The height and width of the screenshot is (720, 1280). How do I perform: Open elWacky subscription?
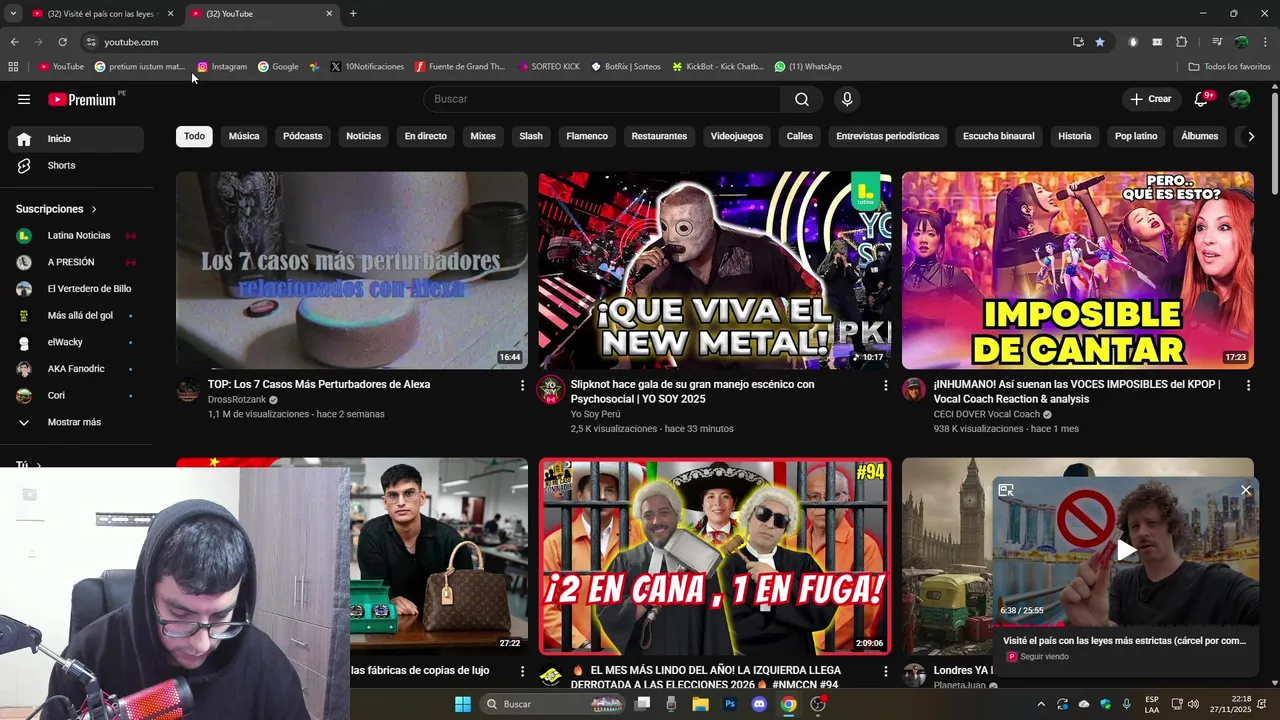pyautogui.click(x=76, y=342)
